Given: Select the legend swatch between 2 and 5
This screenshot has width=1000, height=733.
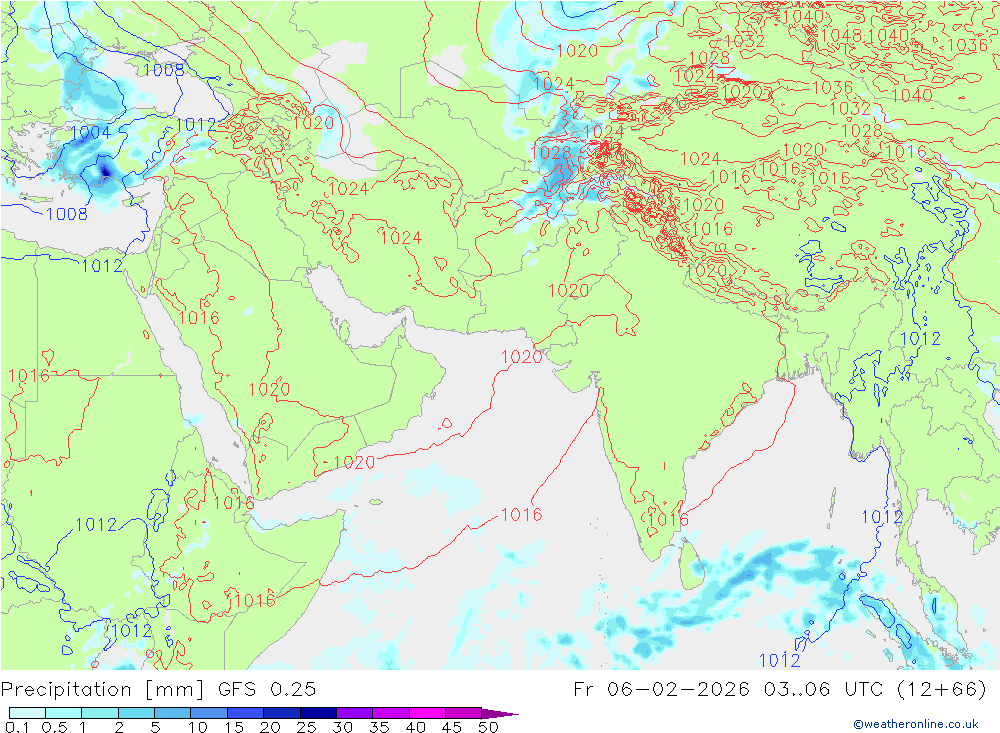Looking at the screenshot, I should pyautogui.click(x=136, y=713).
